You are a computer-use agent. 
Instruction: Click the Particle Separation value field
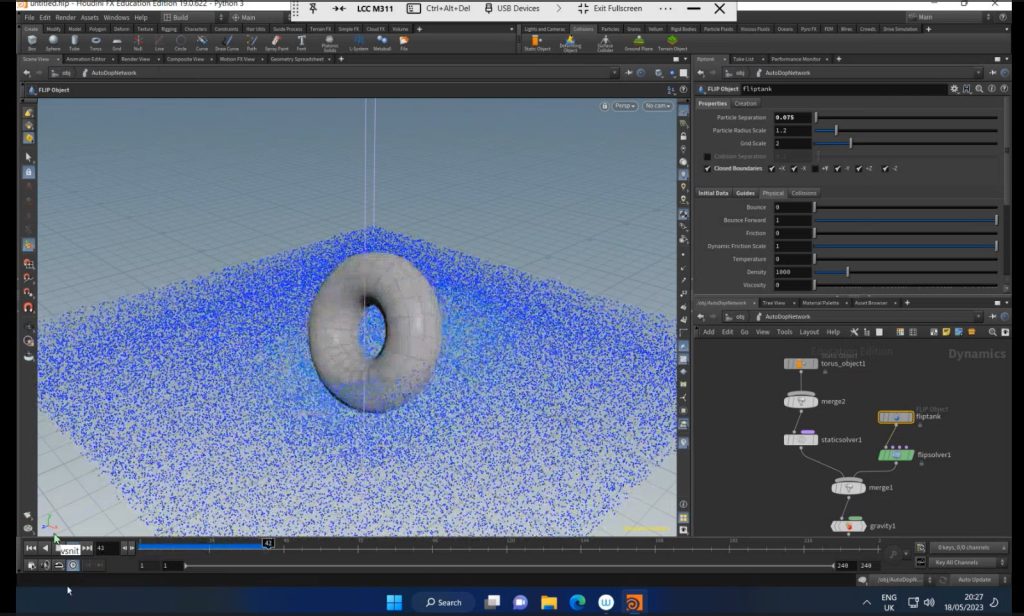(792, 118)
